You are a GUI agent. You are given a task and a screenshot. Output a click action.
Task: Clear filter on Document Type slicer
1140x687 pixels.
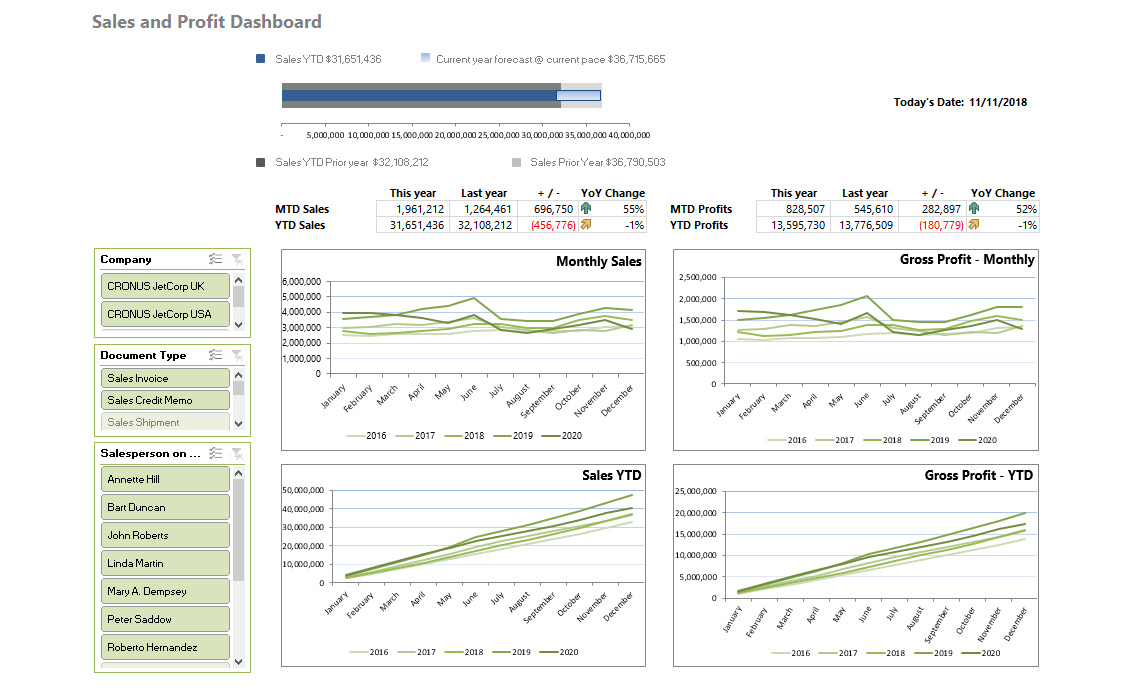237,355
